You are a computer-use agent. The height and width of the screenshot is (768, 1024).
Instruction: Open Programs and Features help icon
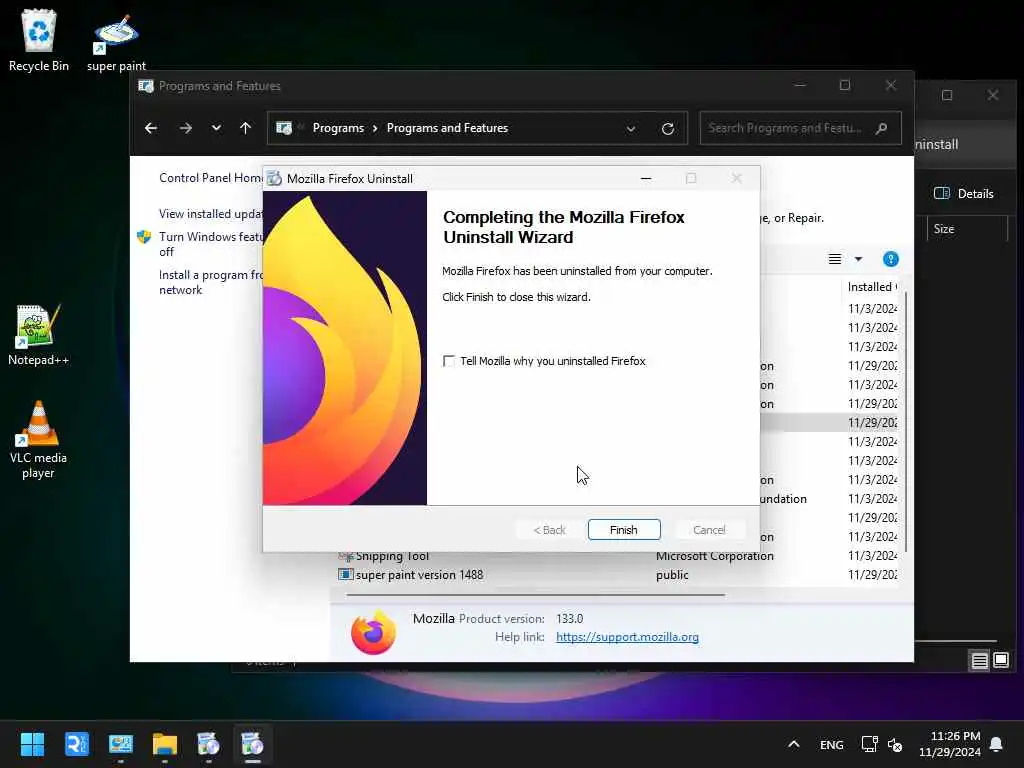[x=891, y=259]
